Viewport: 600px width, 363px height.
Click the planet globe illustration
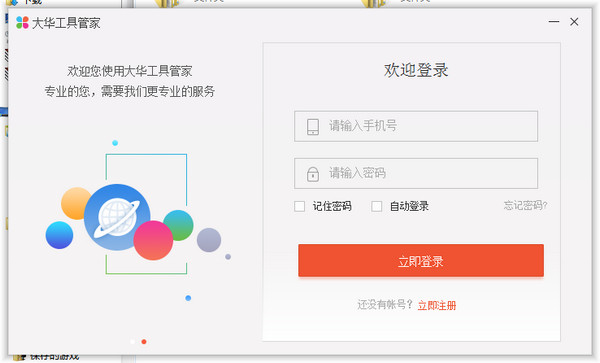pyautogui.click(x=117, y=217)
